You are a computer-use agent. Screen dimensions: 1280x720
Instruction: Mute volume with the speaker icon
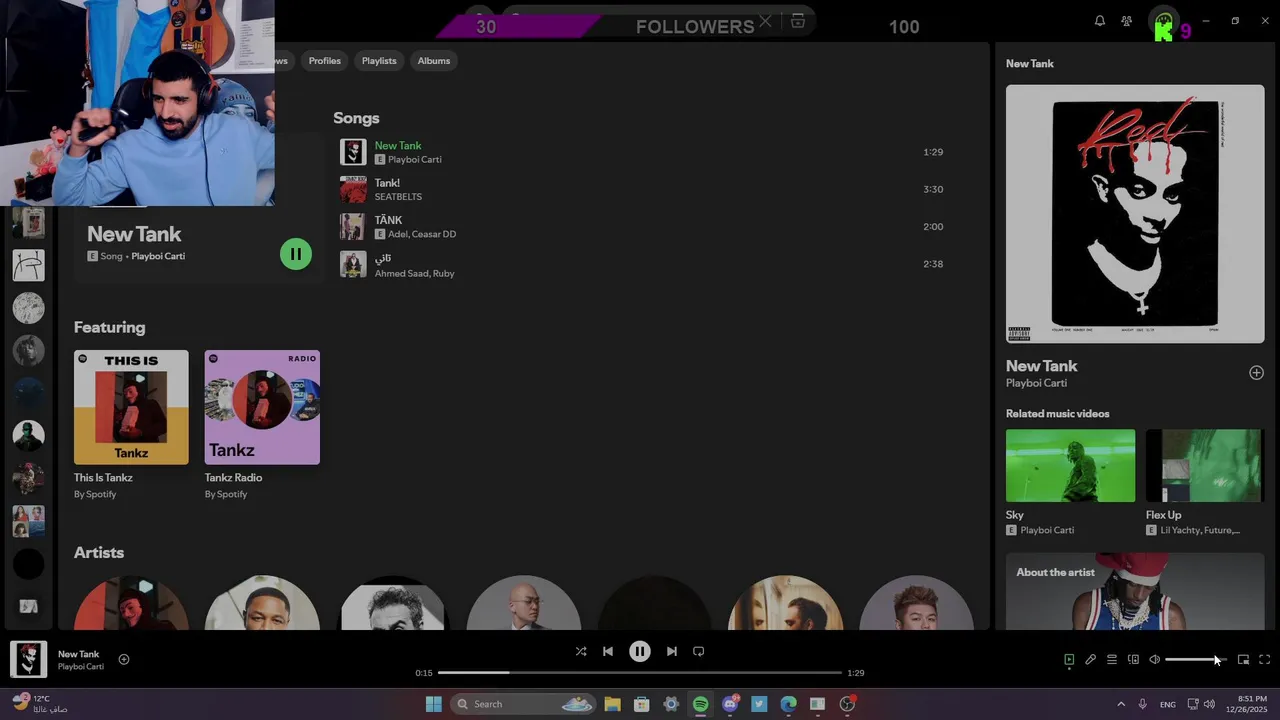tap(1154, 659)
